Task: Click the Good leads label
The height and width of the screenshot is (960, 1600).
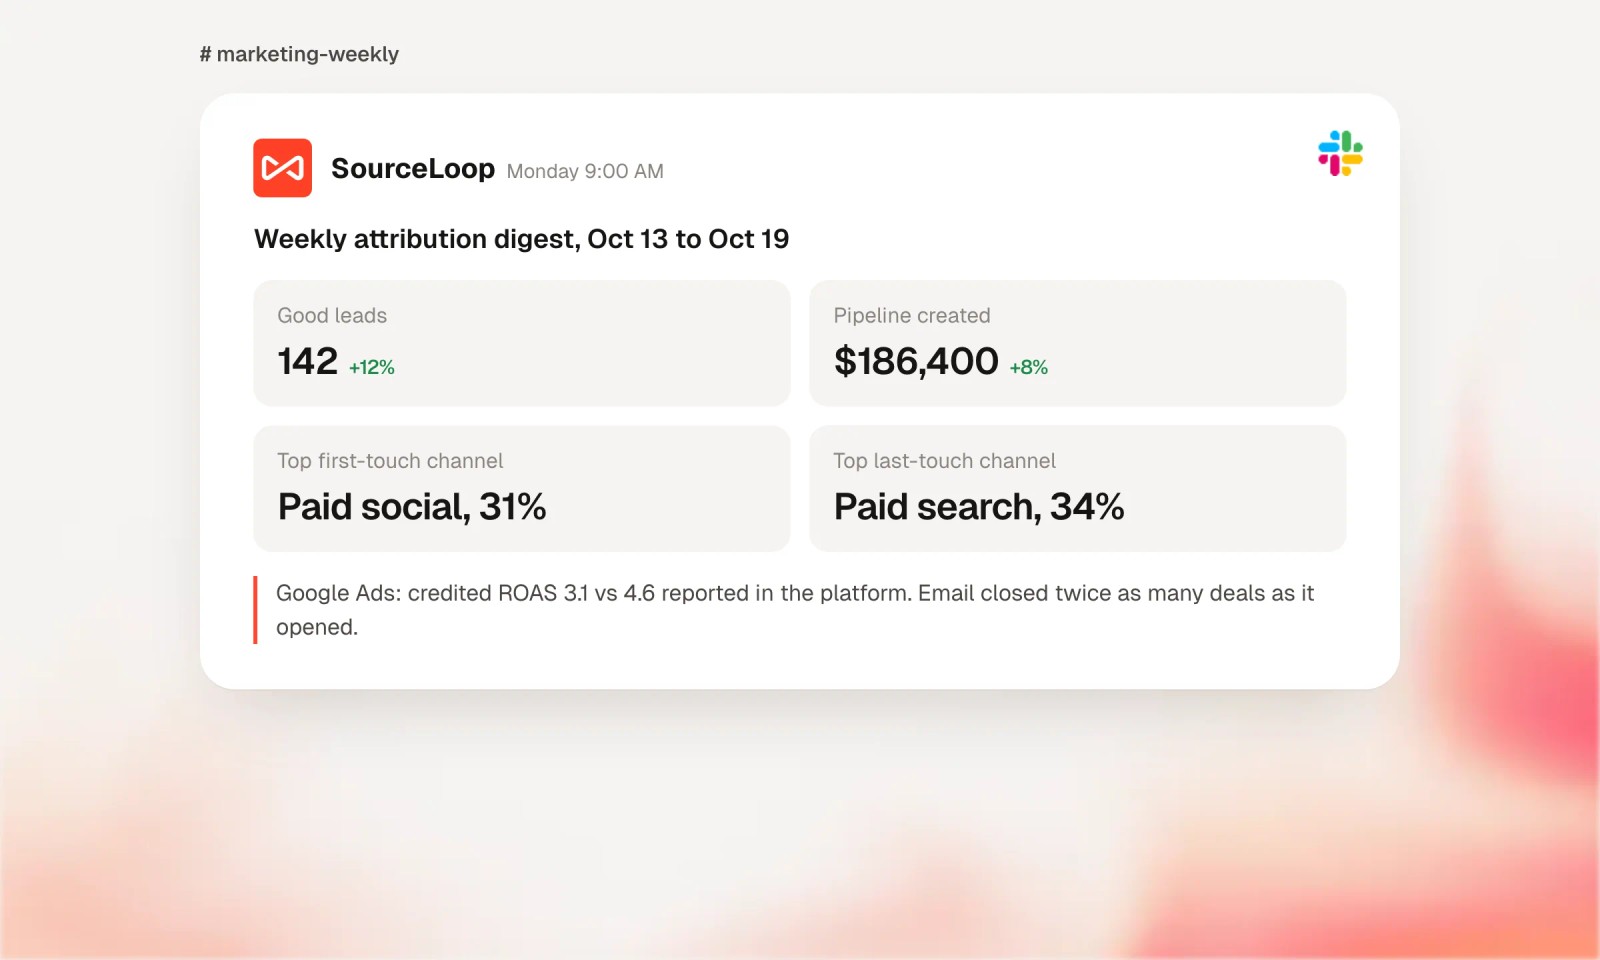Action: point(332,316)
